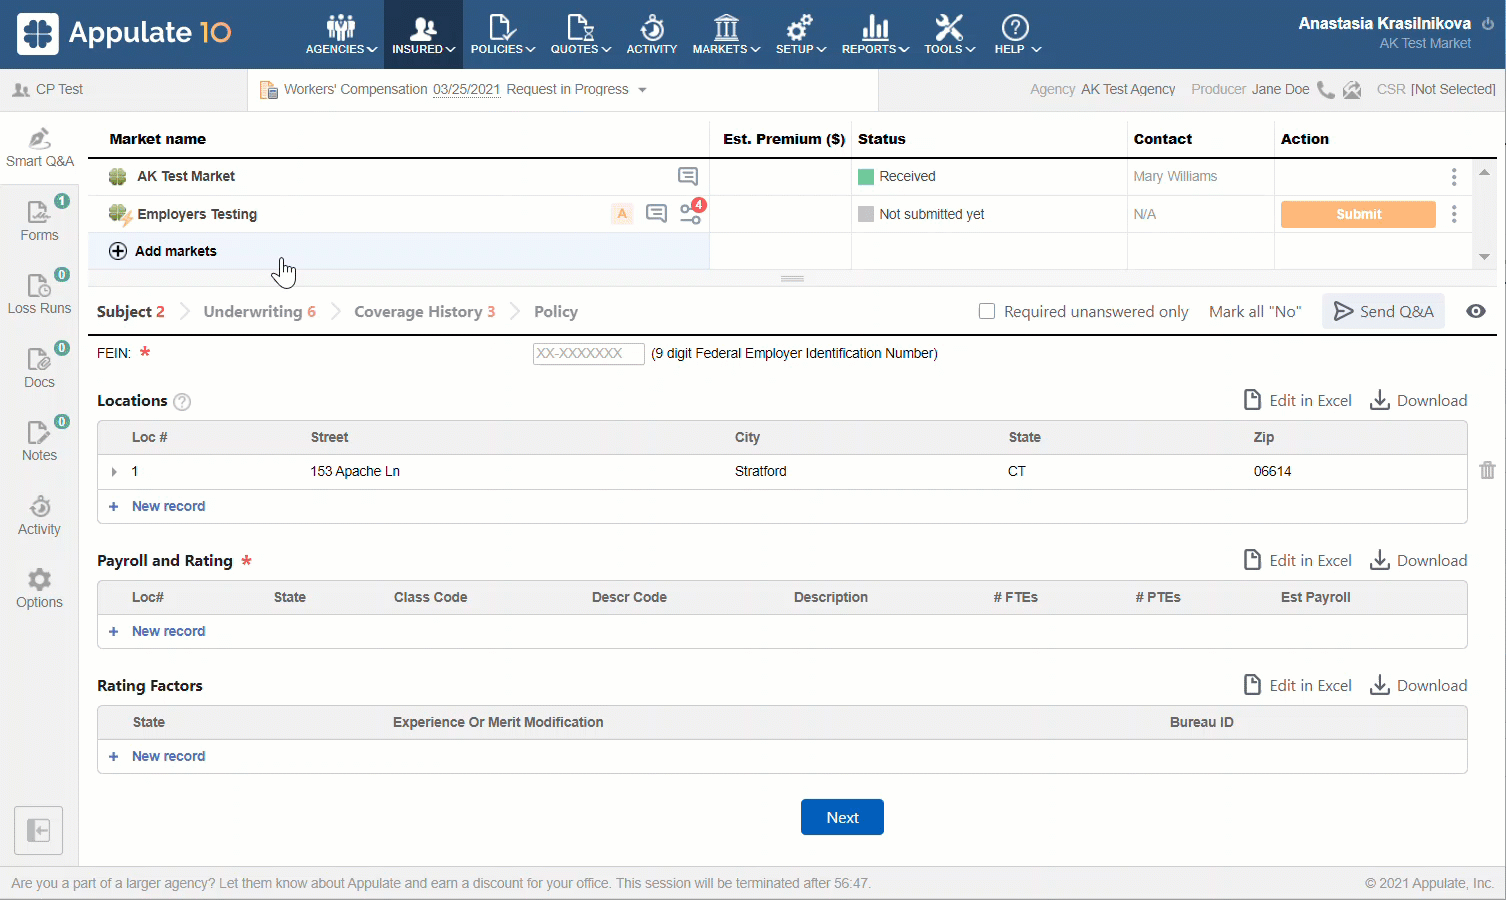
Task: Click the markets panel resize handle
Action: [793, 279]
